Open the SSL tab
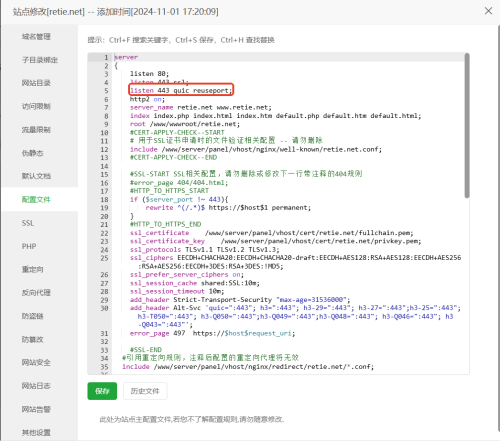The height and width of the screenshot is (441, 500). (x=28, y=223)
